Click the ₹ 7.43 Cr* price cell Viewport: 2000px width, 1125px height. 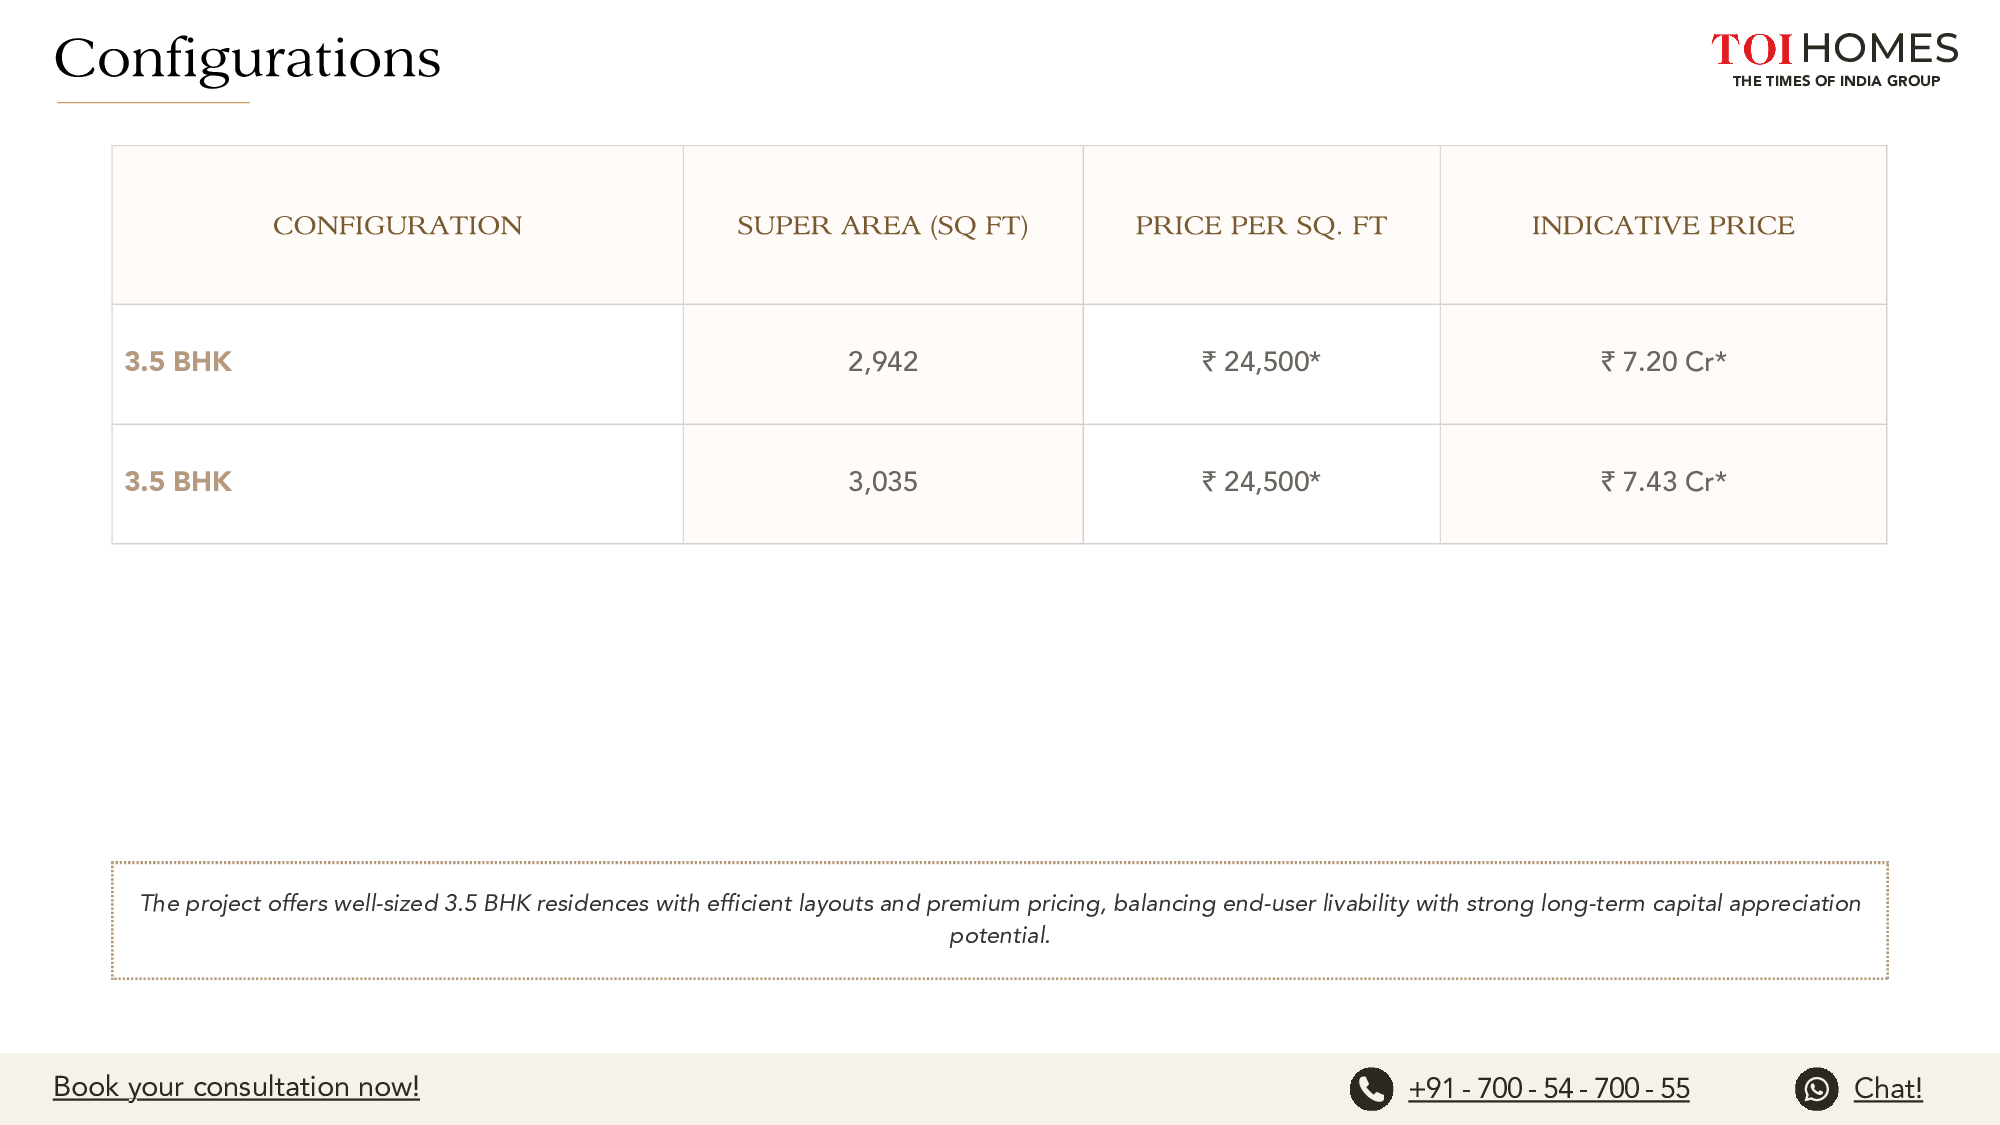tap(1662, 482)
